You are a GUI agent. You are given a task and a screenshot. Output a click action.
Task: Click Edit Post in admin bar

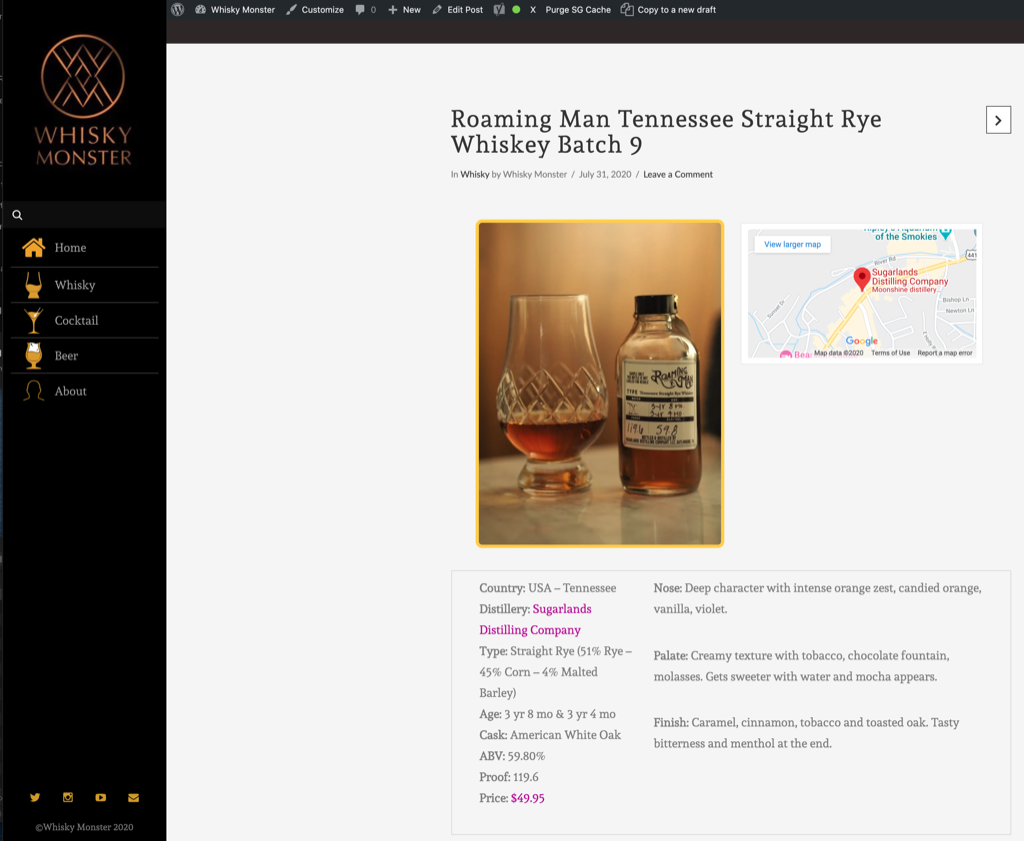point(458,10)
